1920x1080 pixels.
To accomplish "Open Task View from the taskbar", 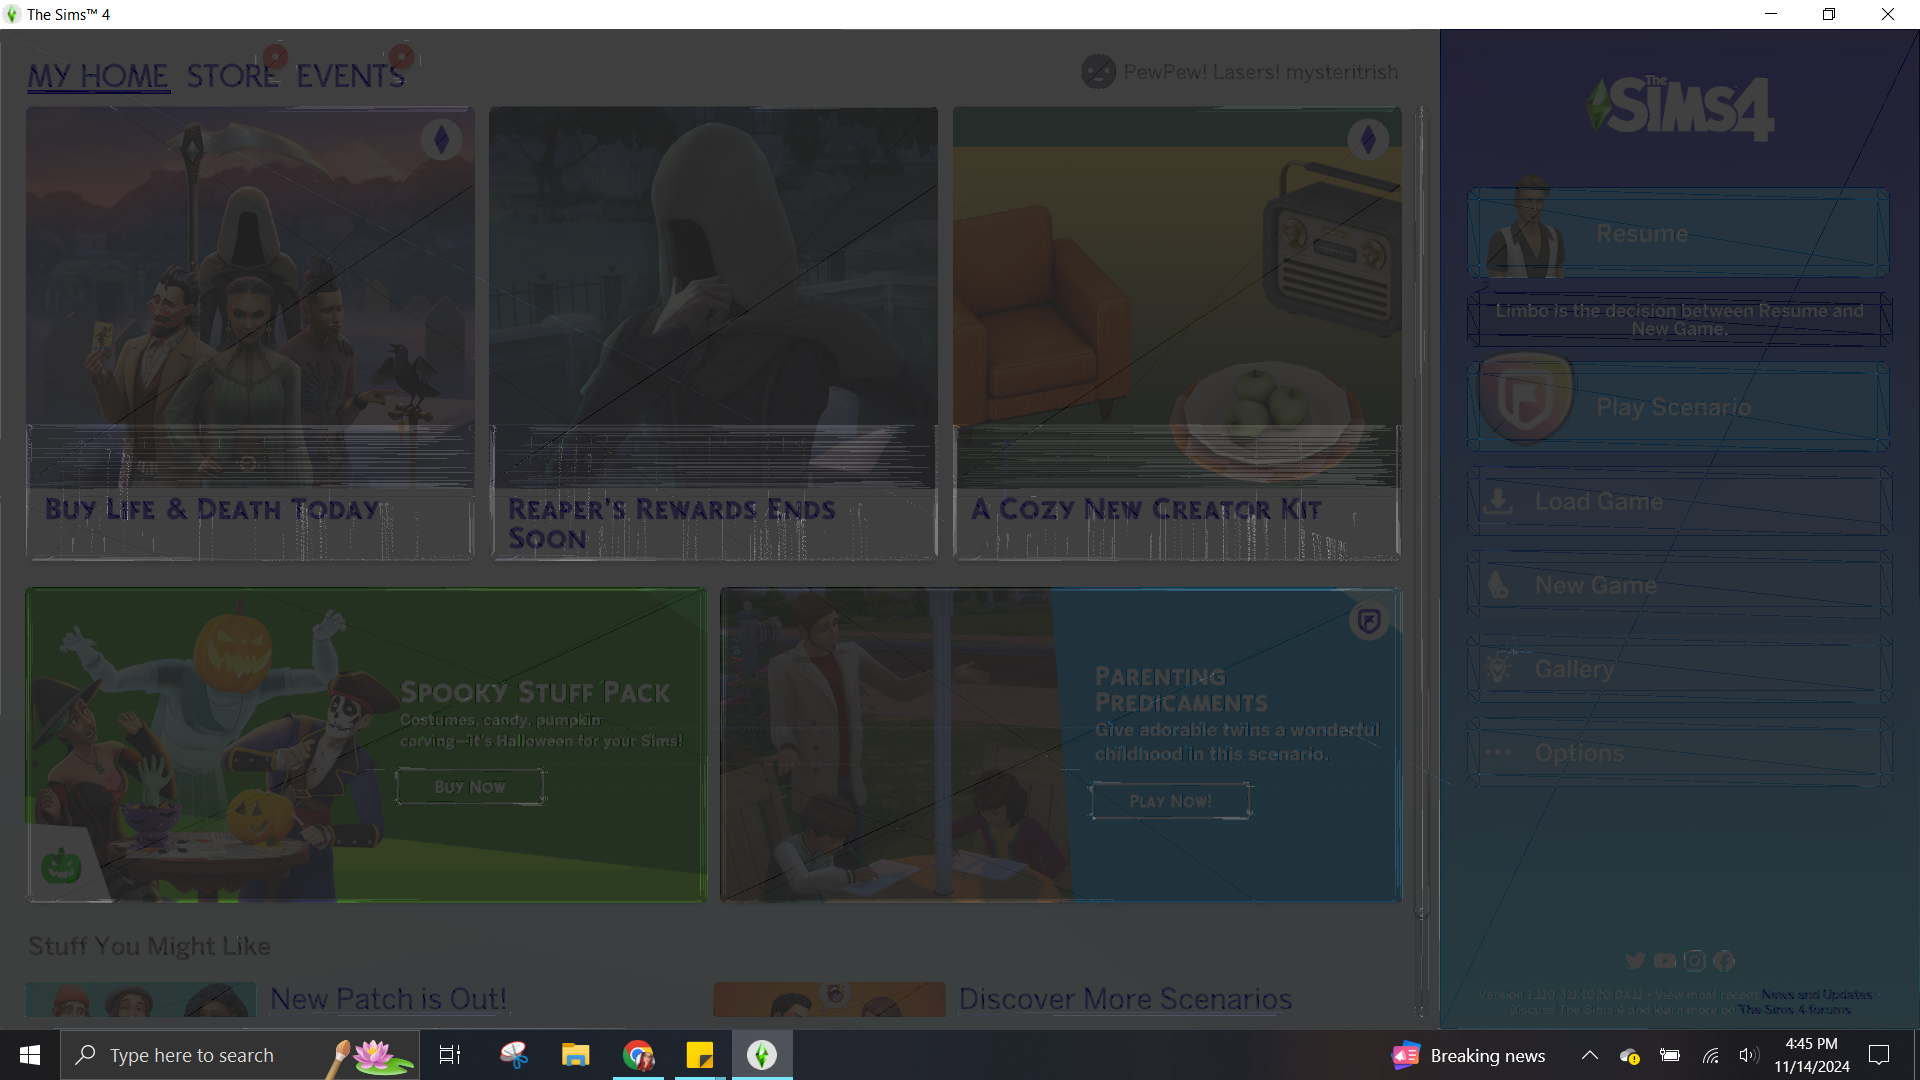I will click(450, 1055).
